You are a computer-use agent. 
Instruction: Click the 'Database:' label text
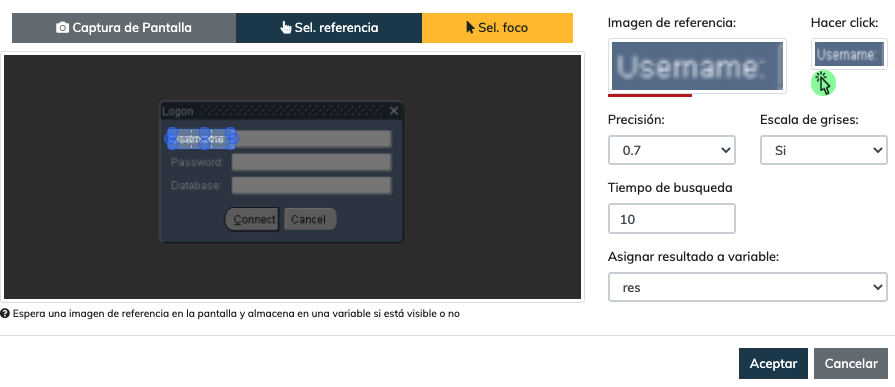click(x=196, y=186)
